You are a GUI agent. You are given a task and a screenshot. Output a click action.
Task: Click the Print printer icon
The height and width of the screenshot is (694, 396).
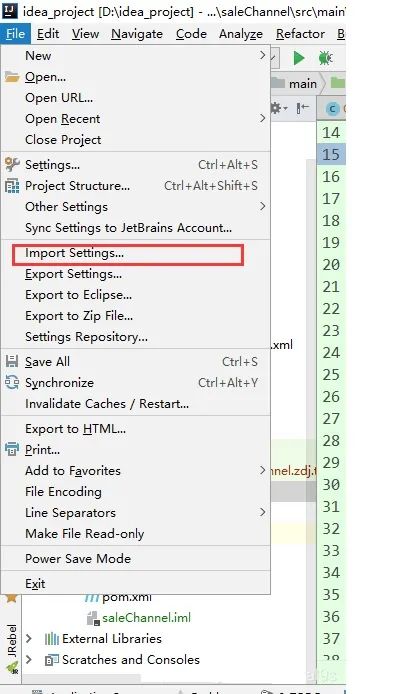12,450
